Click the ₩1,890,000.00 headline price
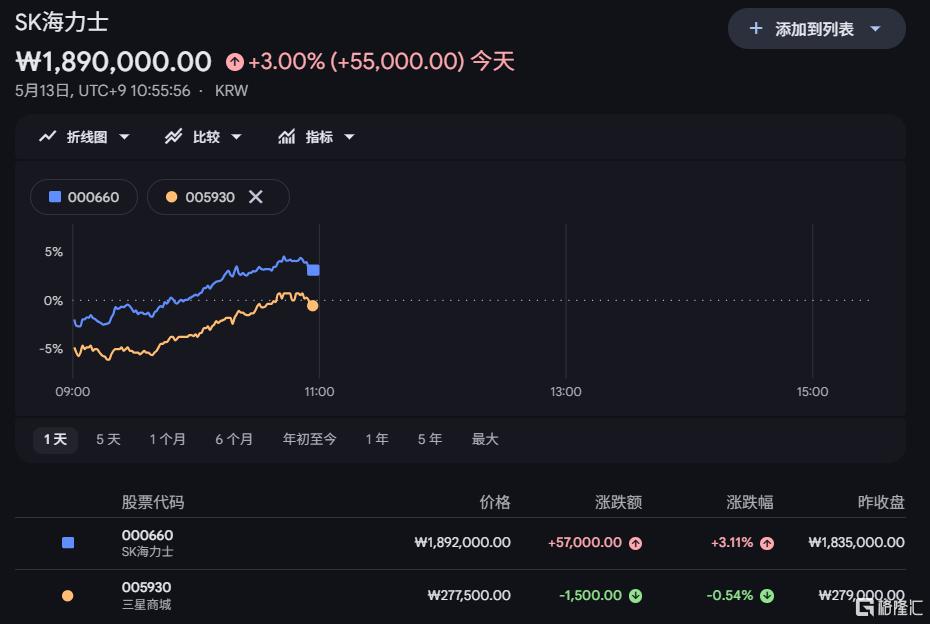930x624 pixels. click(x=113, y=62)
